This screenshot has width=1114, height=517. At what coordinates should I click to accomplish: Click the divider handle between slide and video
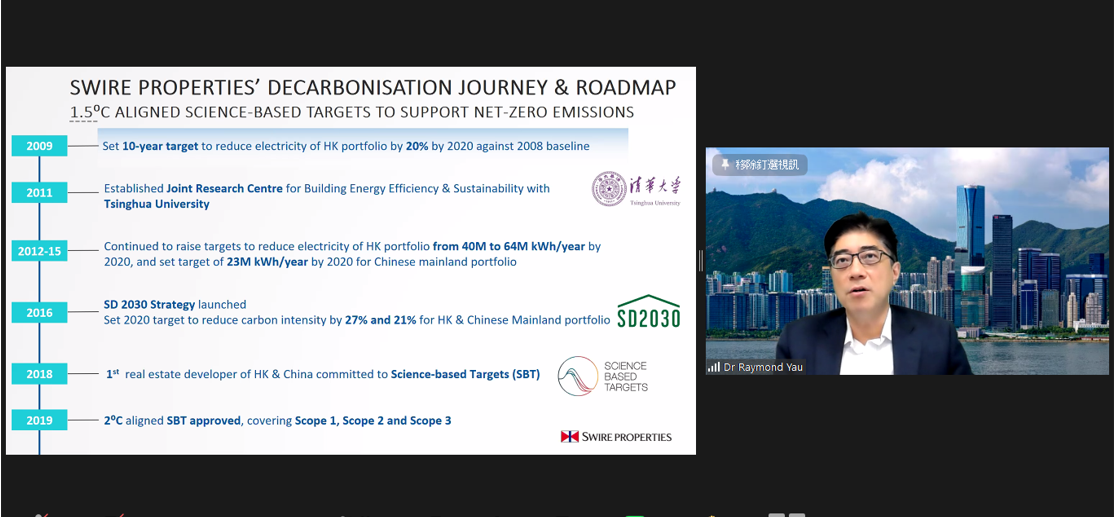[x=701, y=261]
